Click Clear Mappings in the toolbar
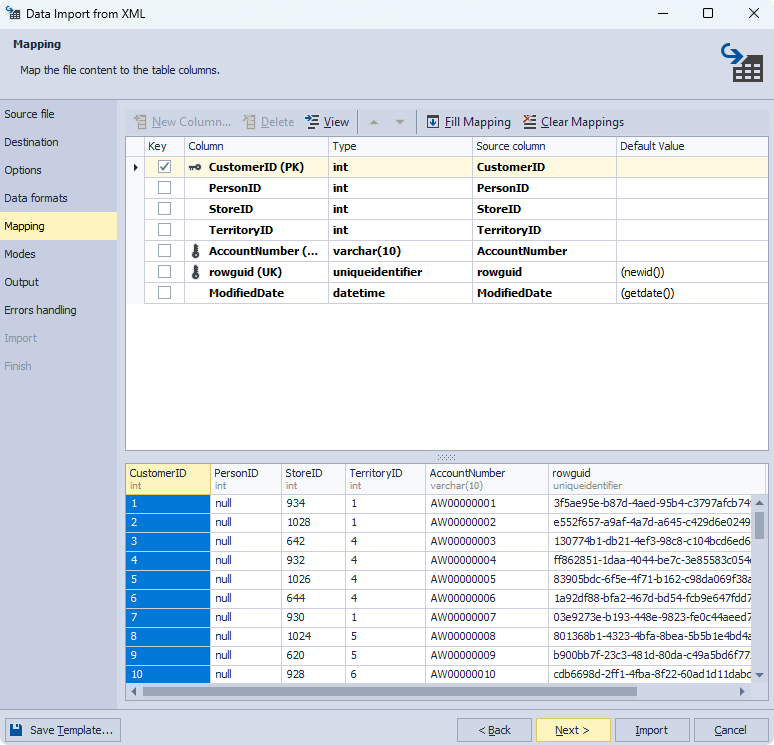This screenshot has width=774, height=745. tap(574, 122)
